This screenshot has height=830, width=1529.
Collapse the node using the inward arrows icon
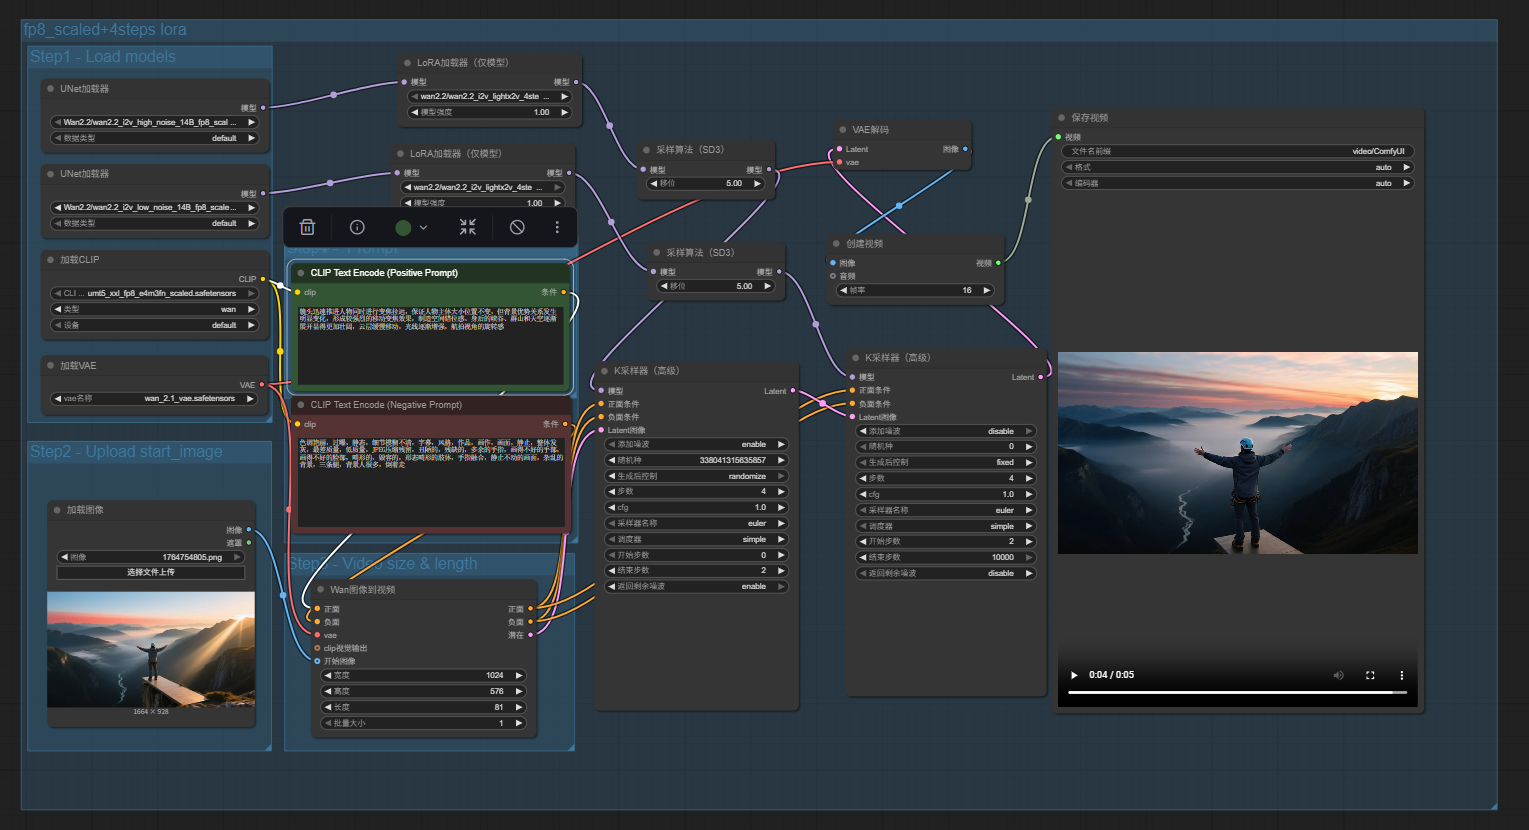click(468, 227)
